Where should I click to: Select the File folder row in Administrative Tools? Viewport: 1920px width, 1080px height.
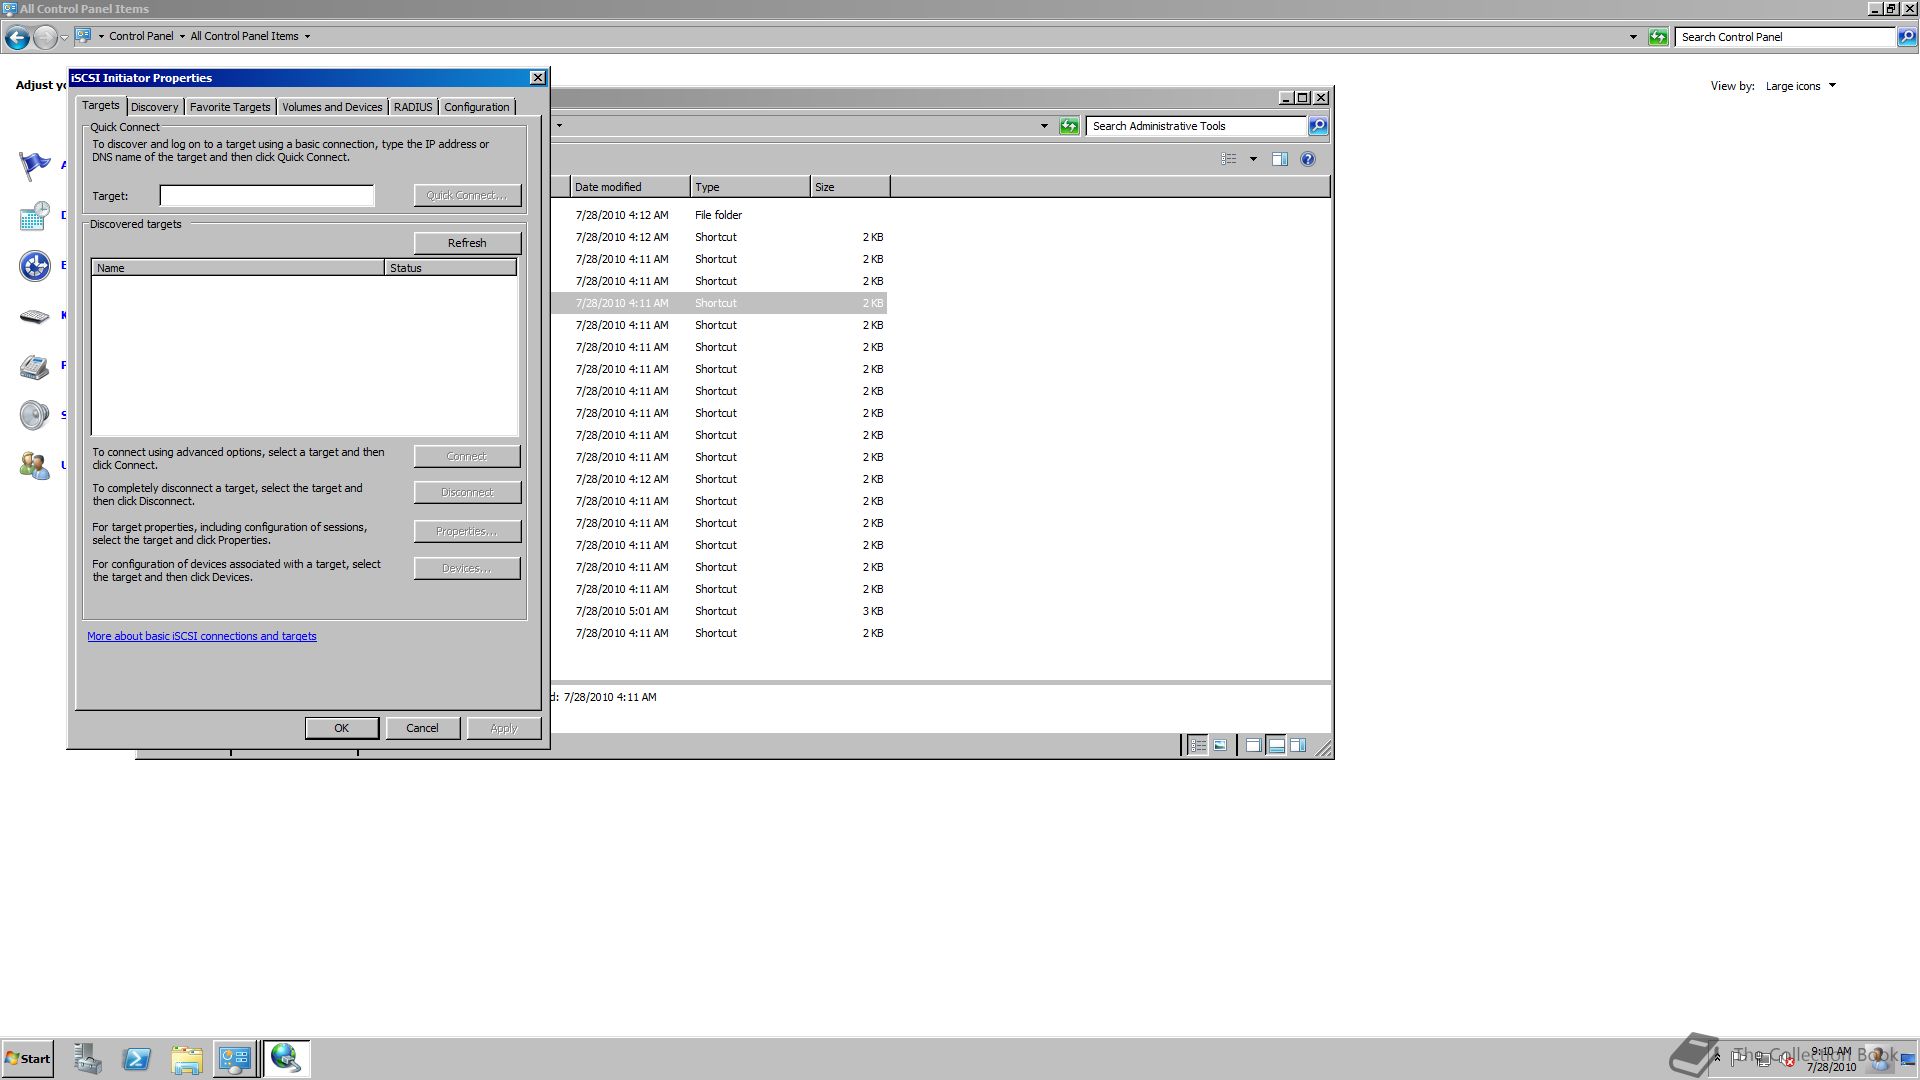click(718, 215)
